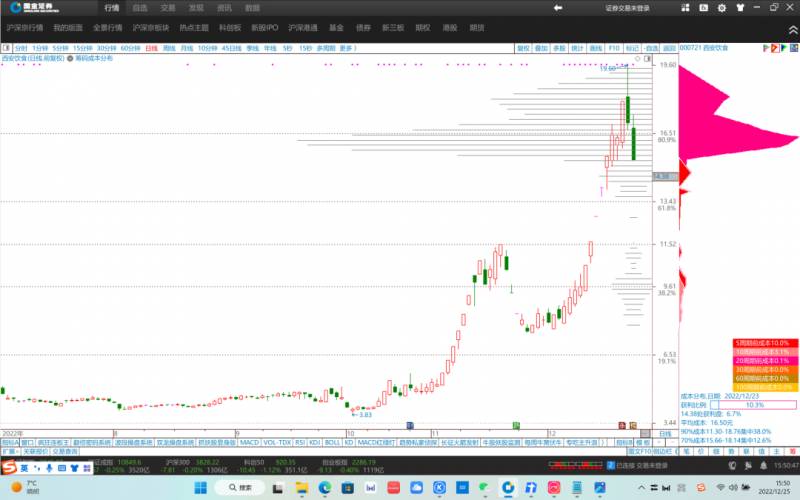Expand the 扩展 panel at bottom left
Screen dimensions: 800x500
(9, 452)
